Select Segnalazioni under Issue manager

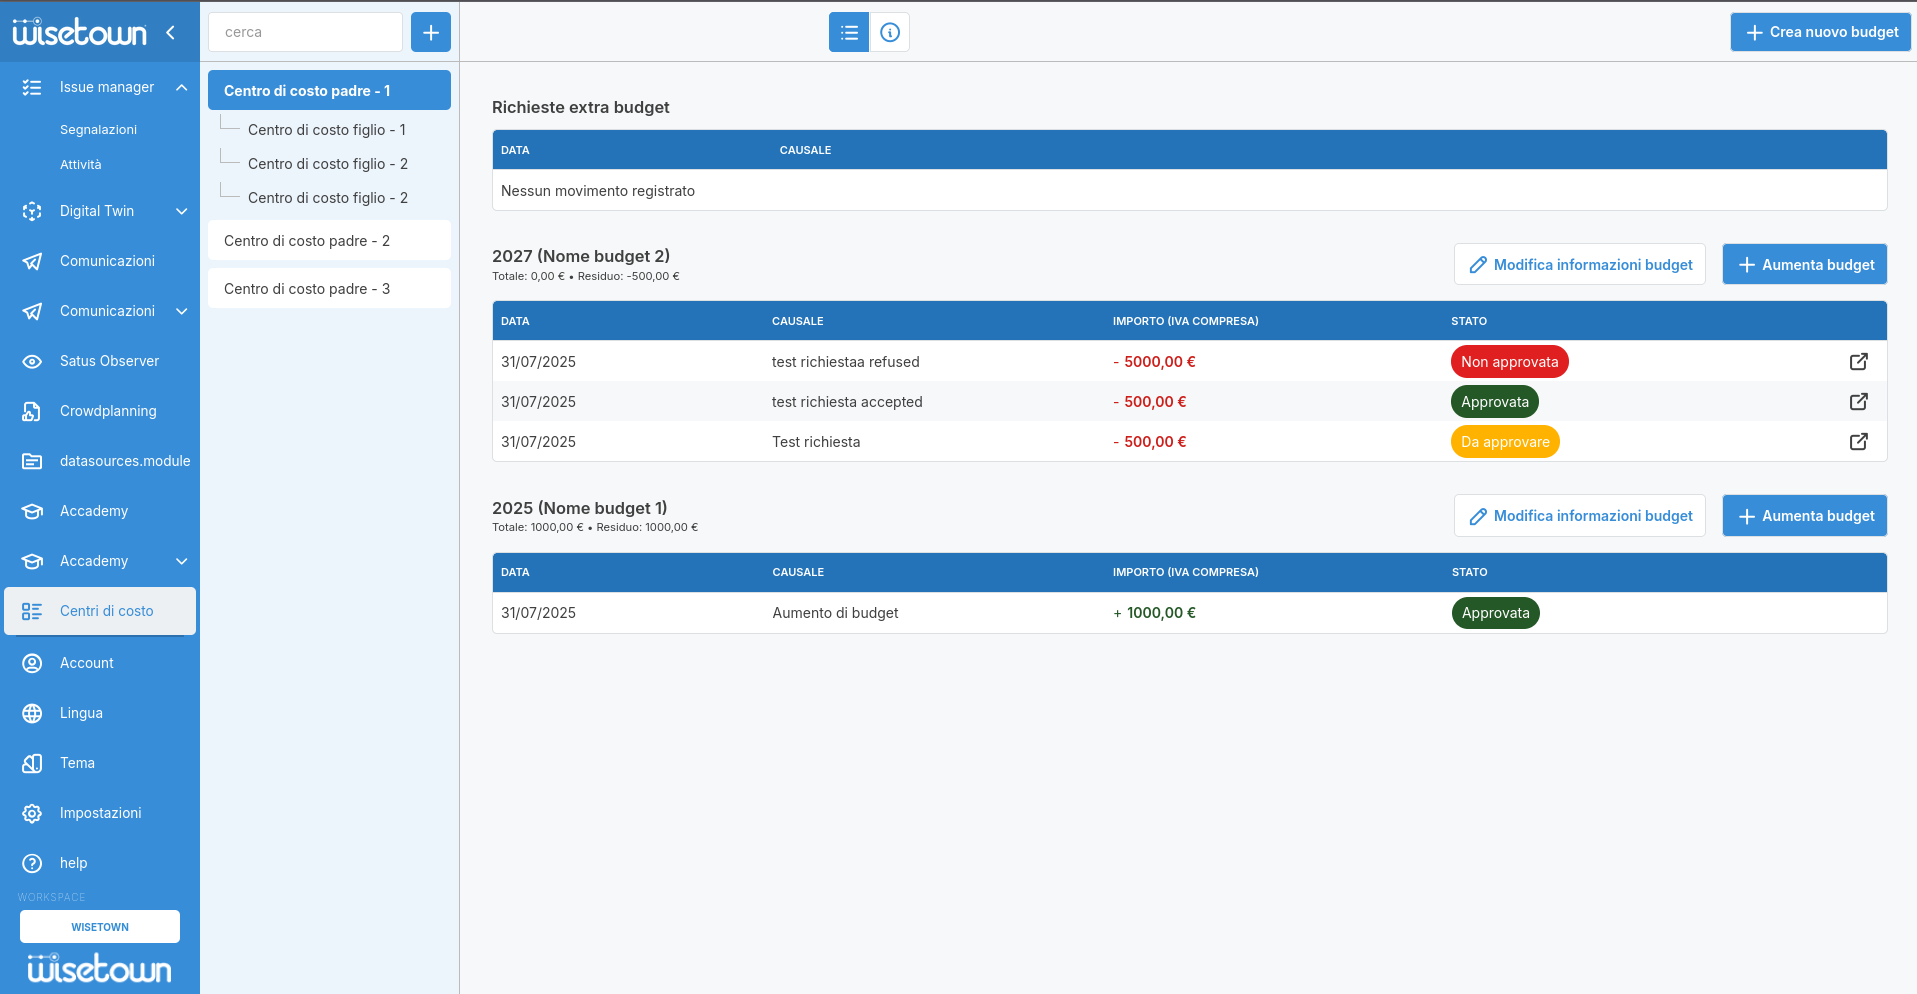click(98, 130)
